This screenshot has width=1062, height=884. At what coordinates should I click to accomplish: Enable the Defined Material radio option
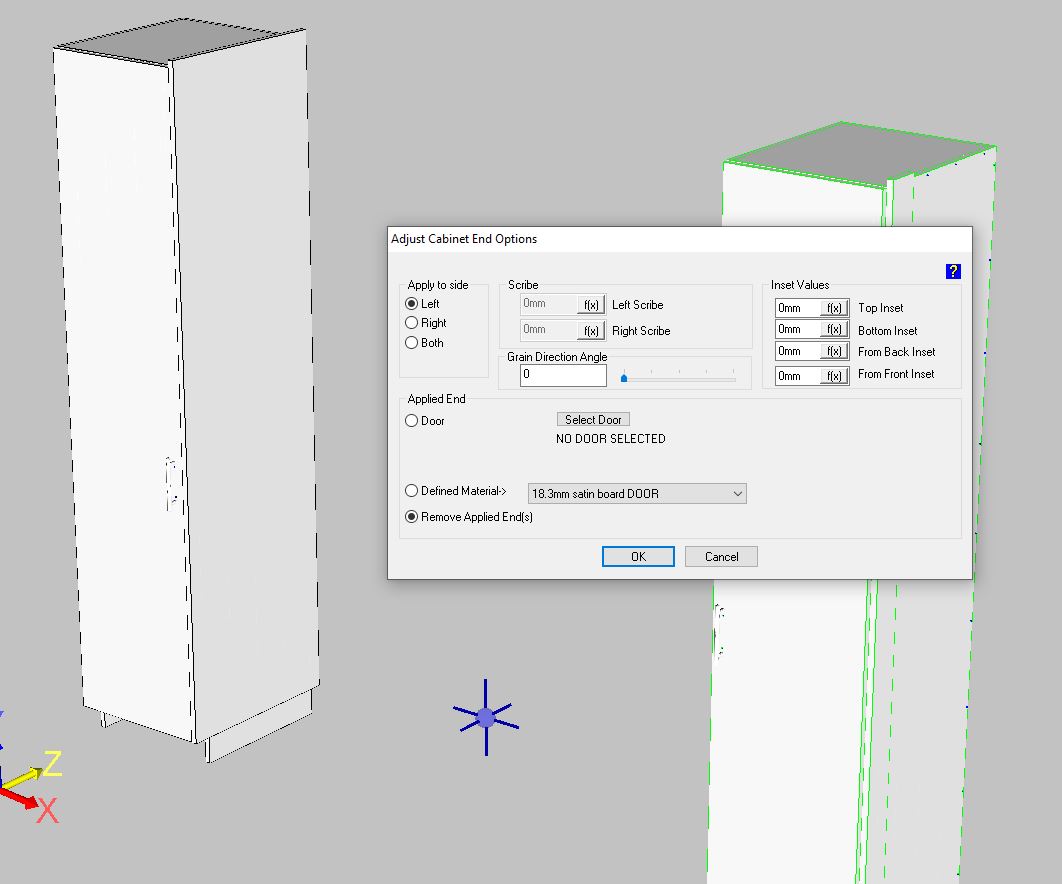click(x=412, y=491)
